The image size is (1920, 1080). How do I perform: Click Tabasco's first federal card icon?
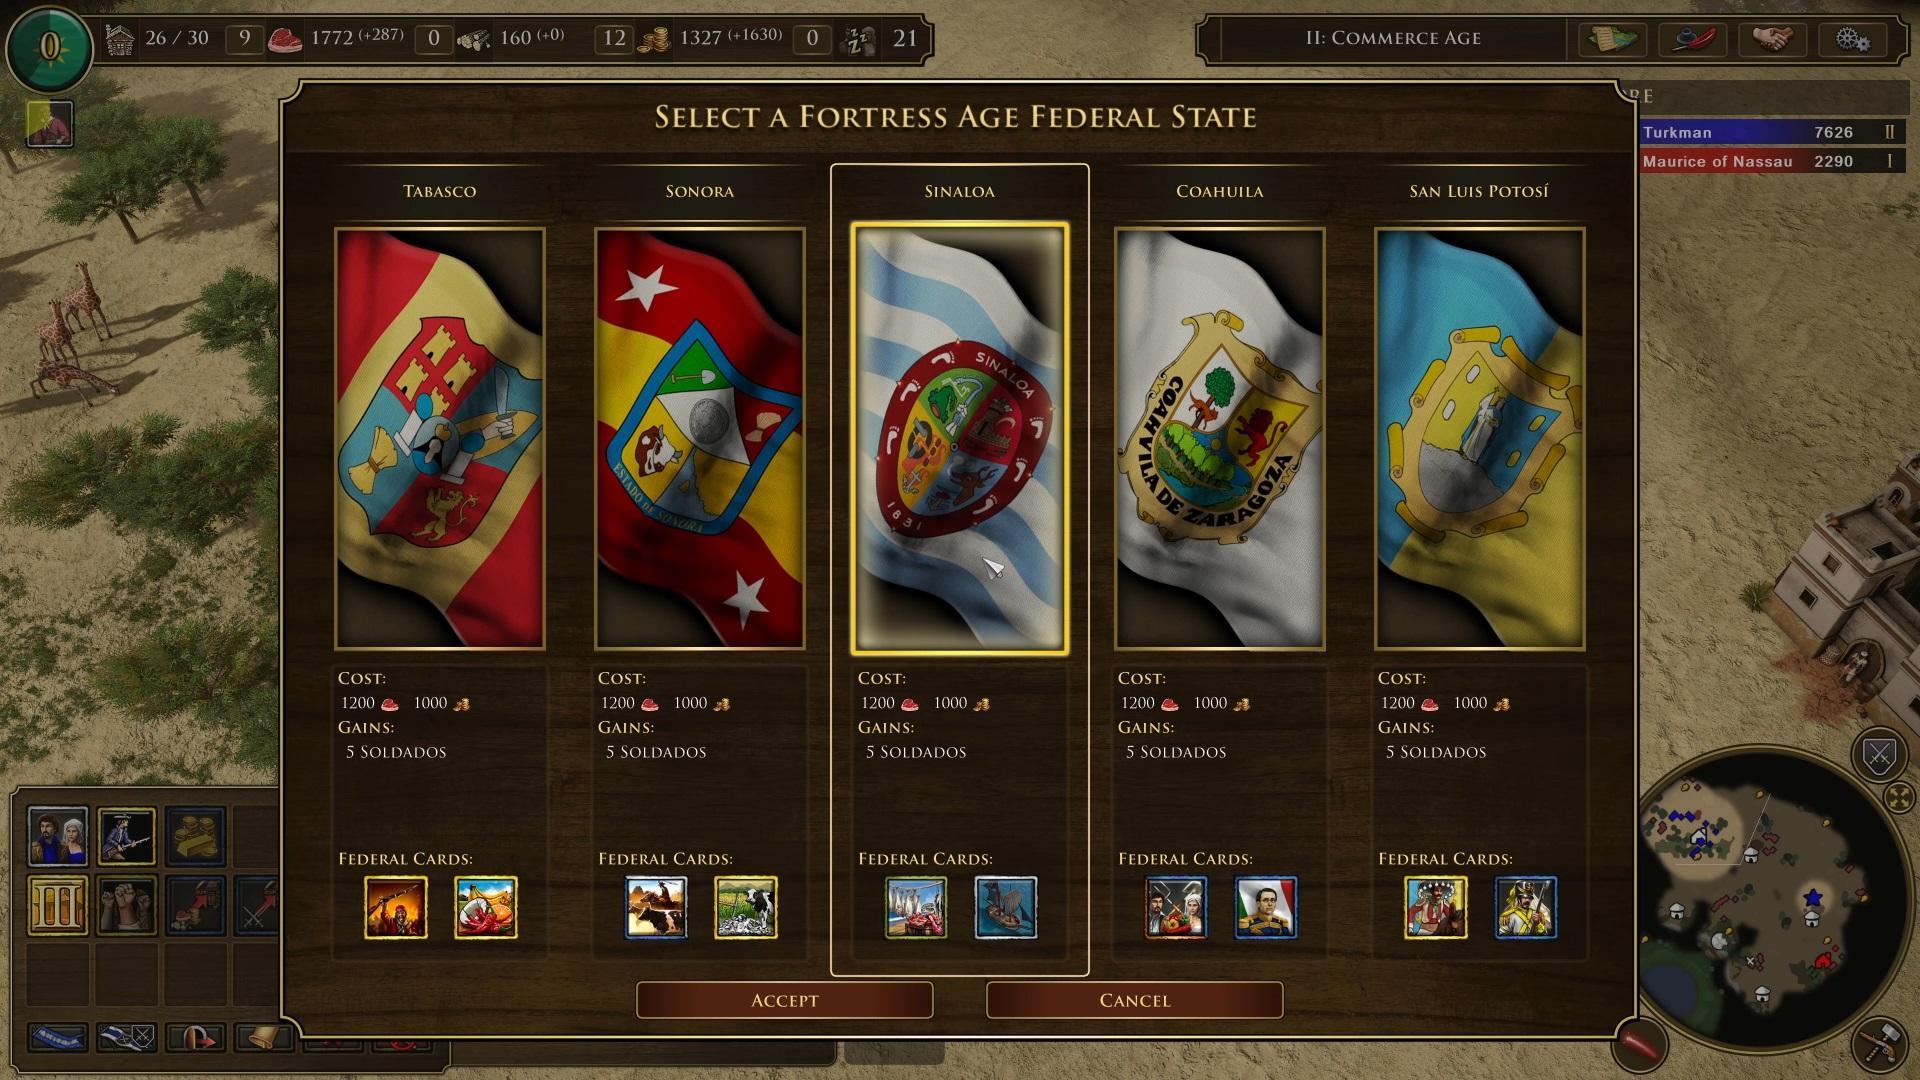396,907
